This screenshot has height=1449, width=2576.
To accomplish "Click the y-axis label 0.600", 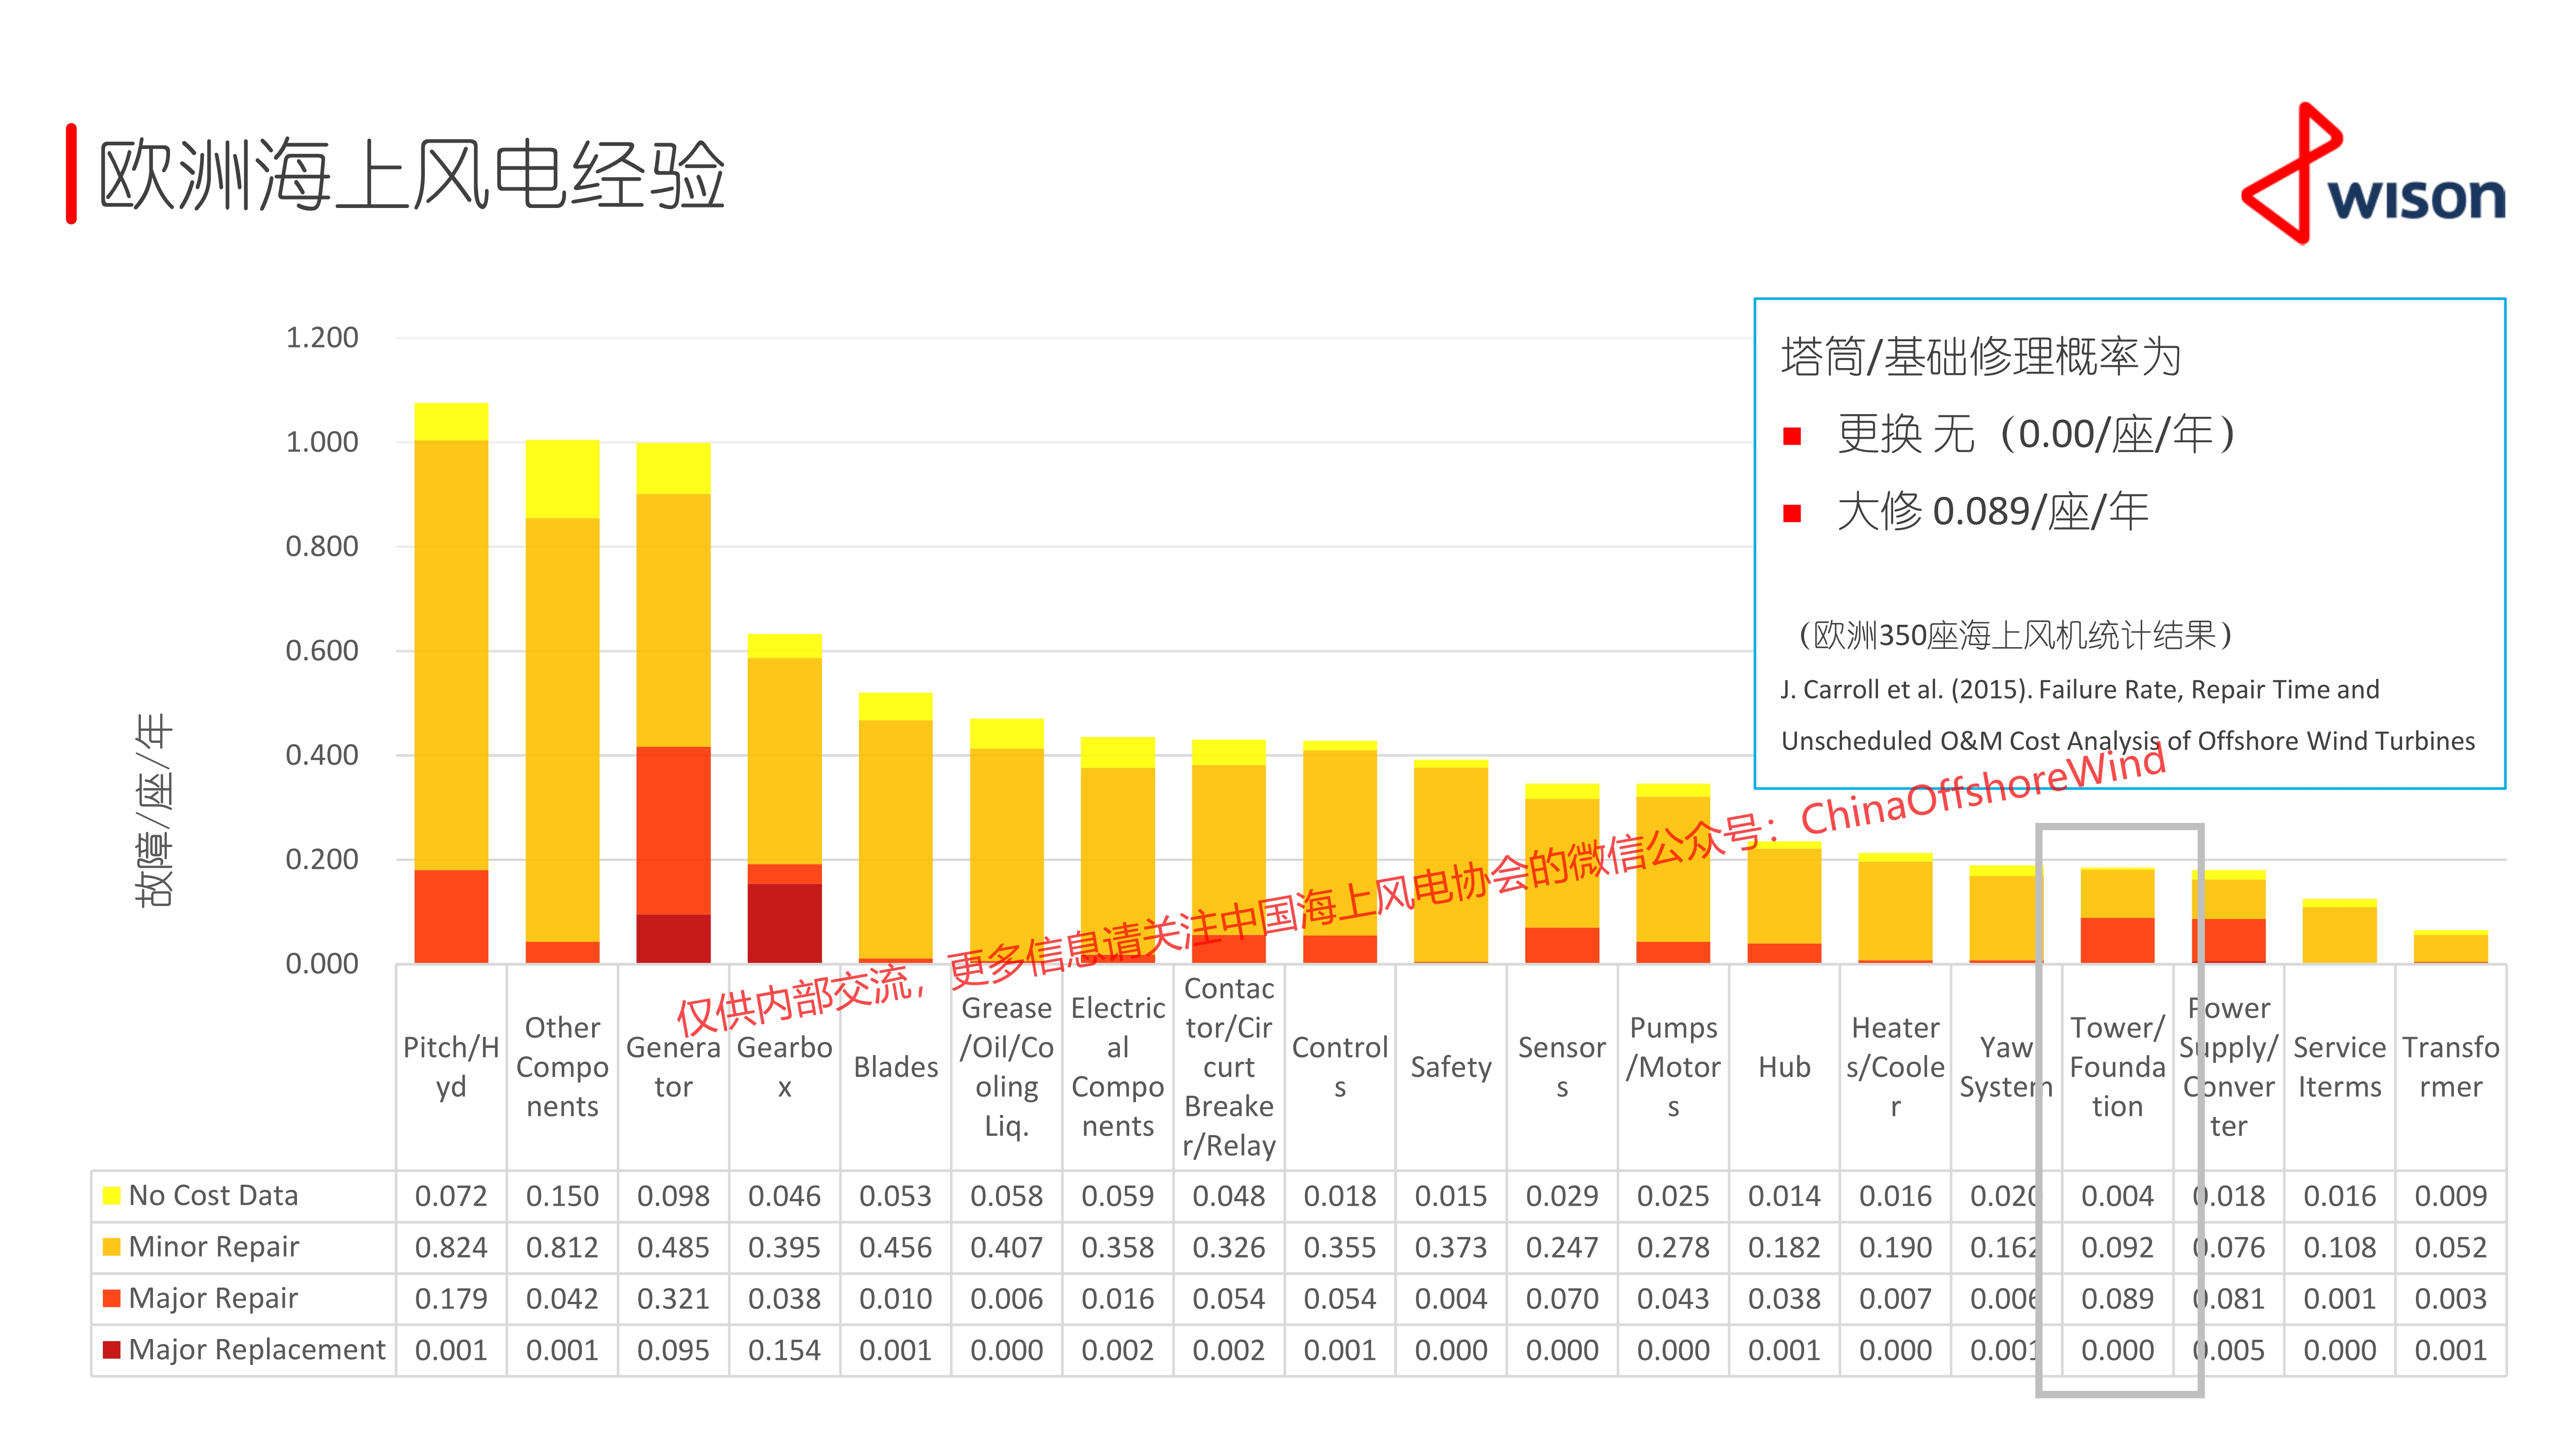I will pyautogui.click(x=321, y=651).
